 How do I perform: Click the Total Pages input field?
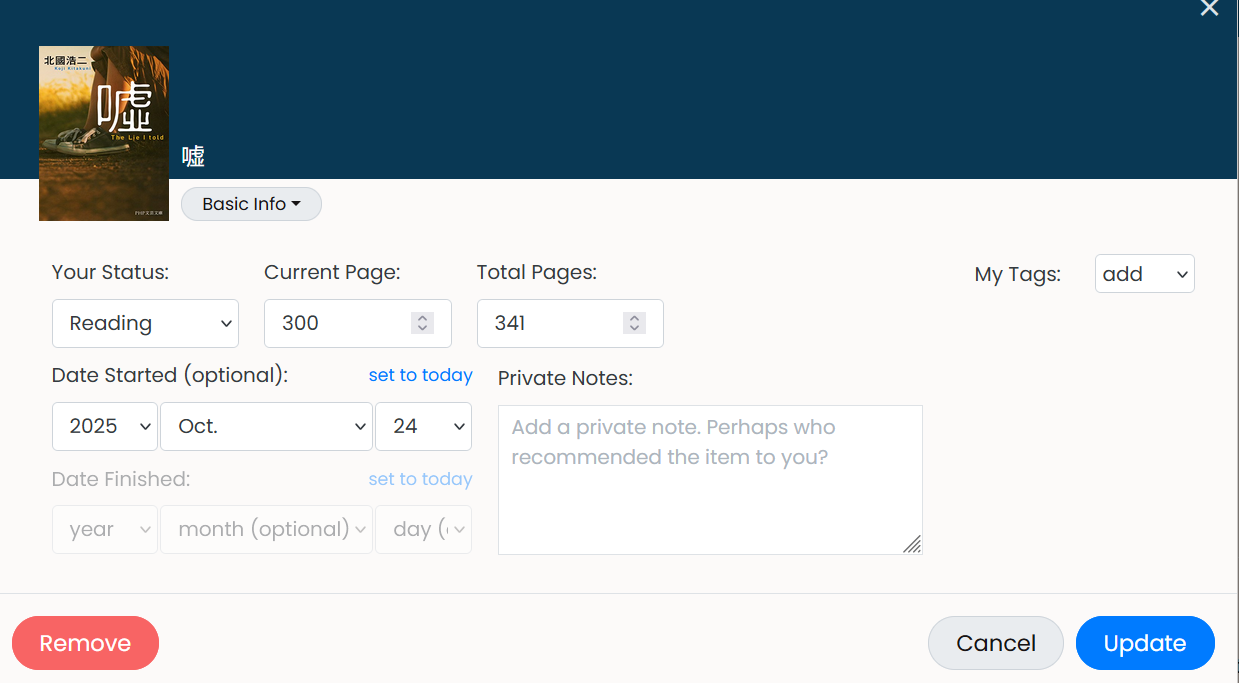[550, 323]
